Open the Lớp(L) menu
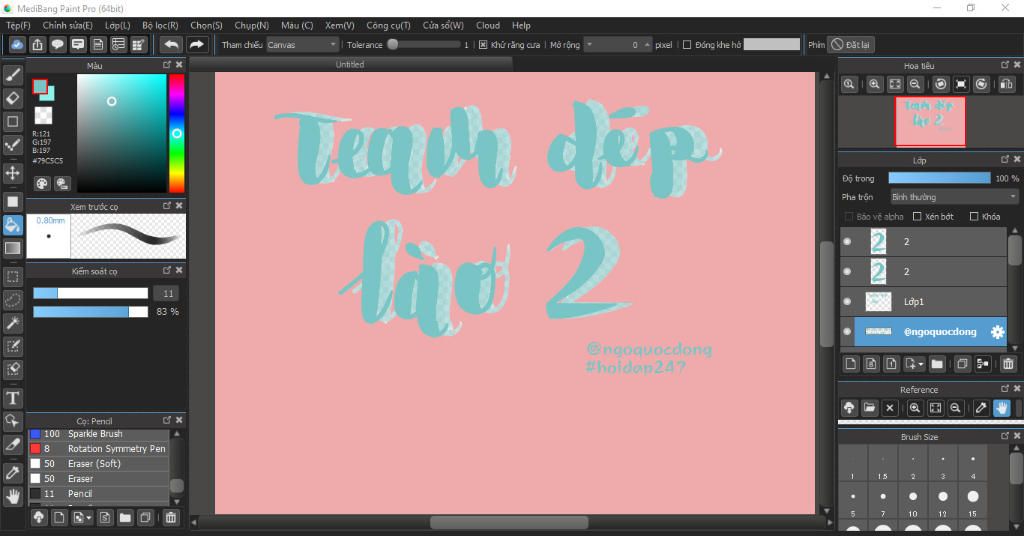This screenshot has width=1024, height=536. 118,25
